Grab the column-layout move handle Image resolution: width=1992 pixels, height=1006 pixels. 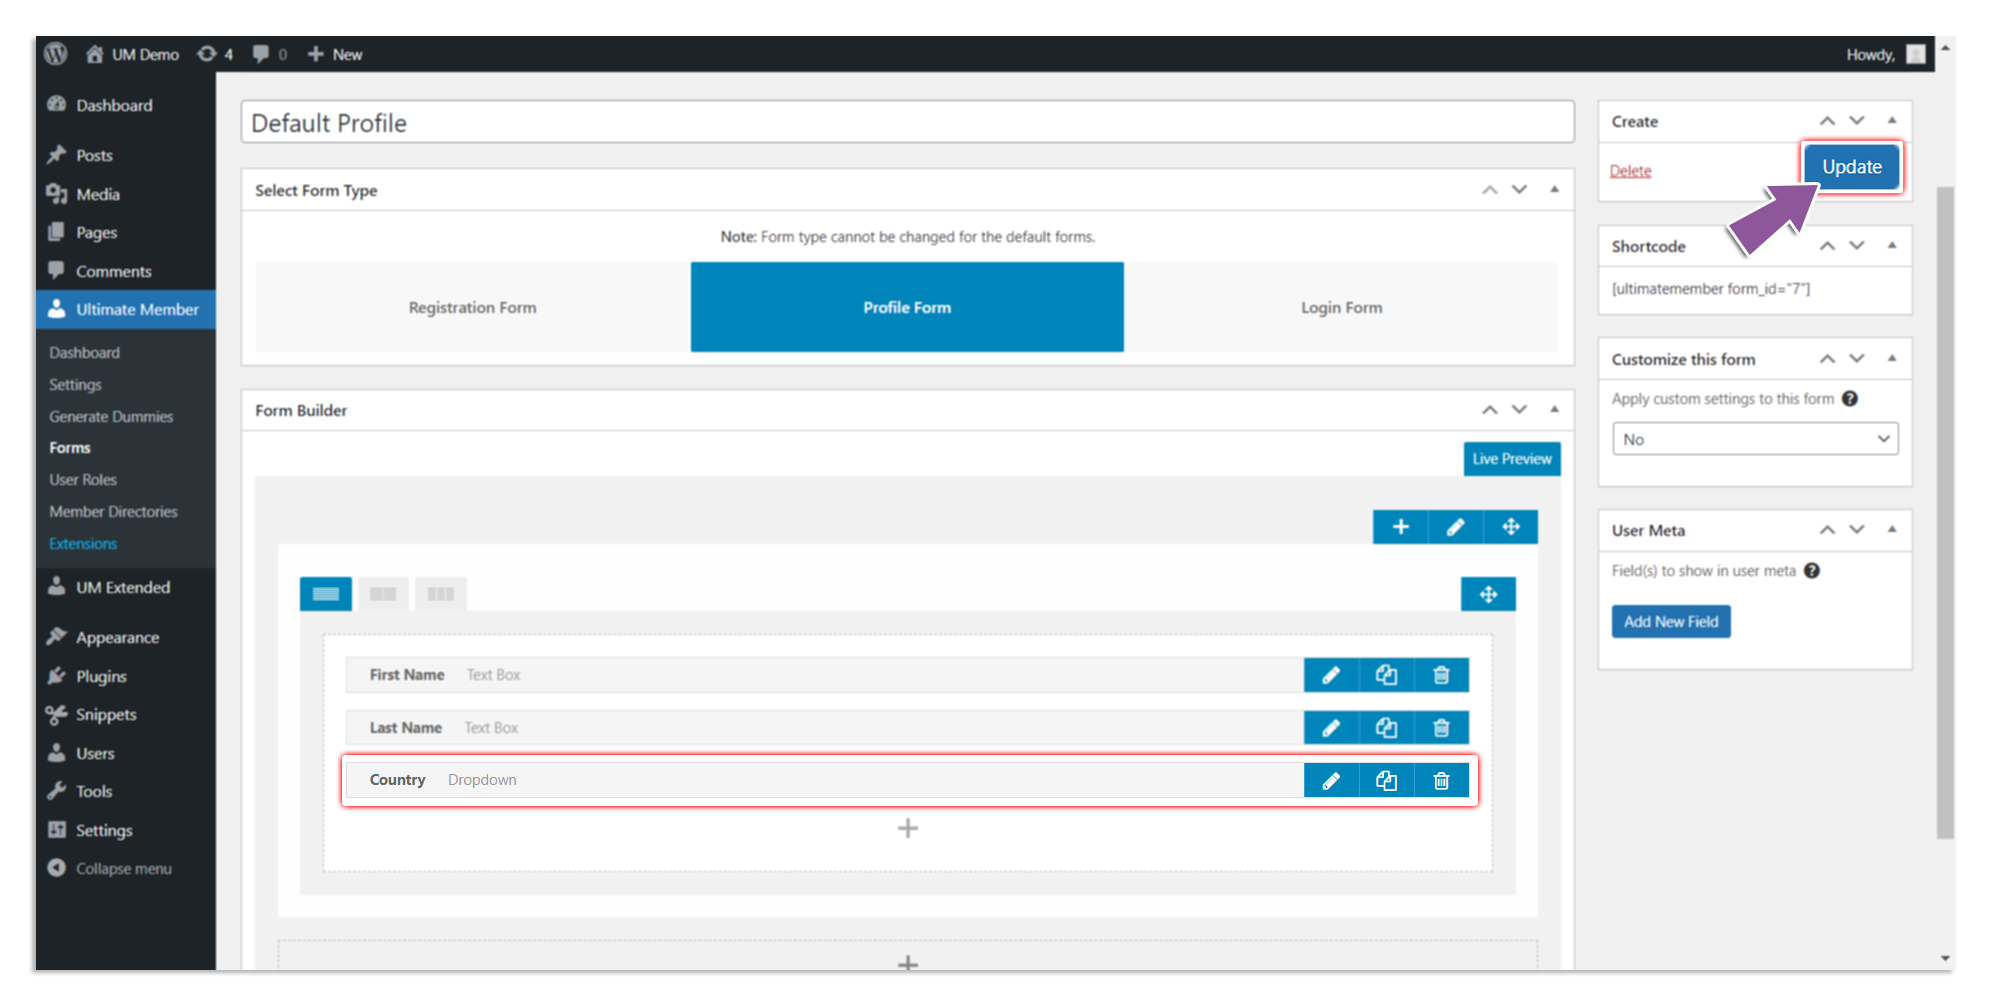pos(1488,594)
